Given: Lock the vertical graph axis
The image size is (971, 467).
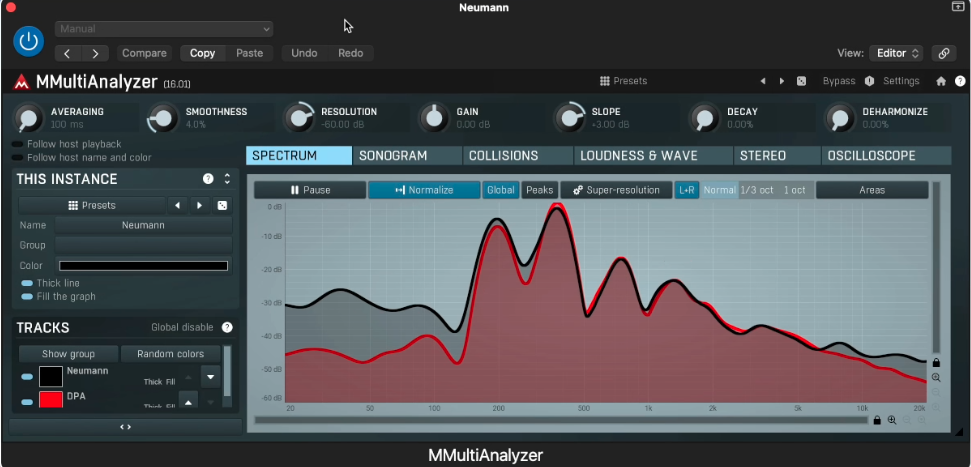Looking at the screenshot, I should (936, 362).
